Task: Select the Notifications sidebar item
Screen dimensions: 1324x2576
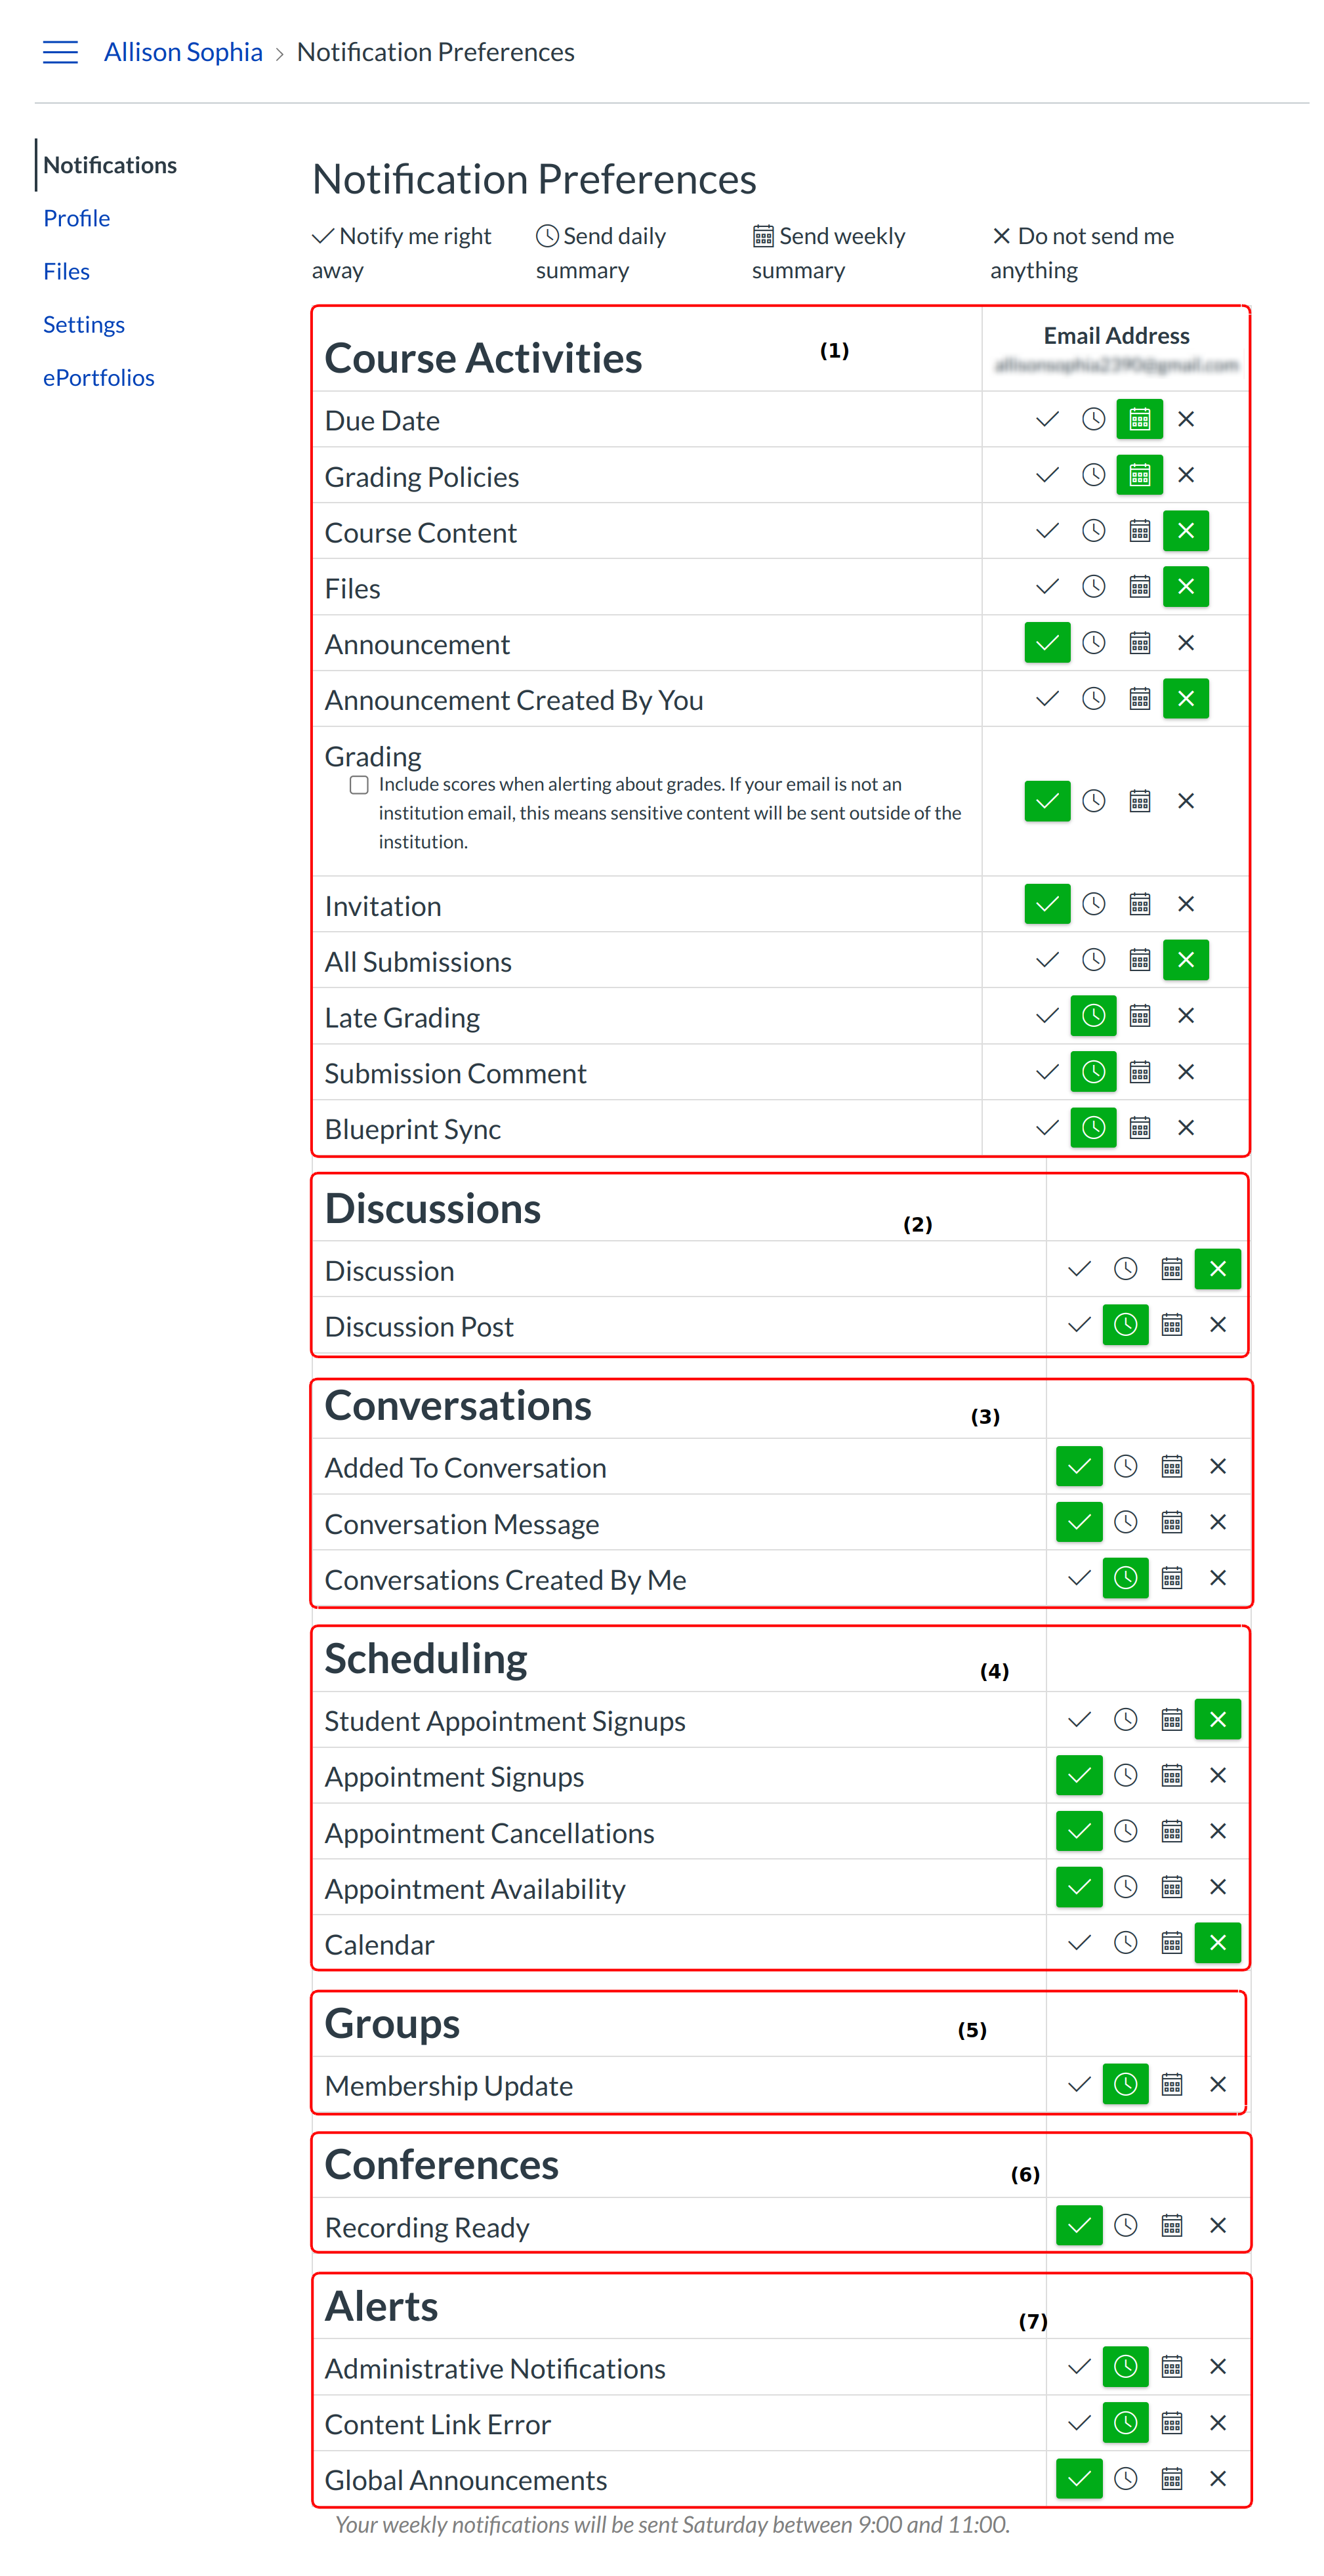Action: (x=110, y=165)
